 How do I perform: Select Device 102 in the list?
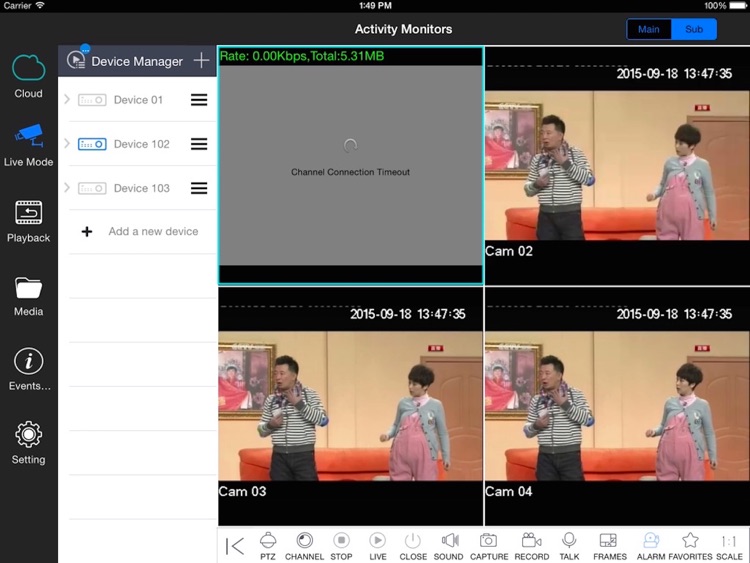(138, 144)
